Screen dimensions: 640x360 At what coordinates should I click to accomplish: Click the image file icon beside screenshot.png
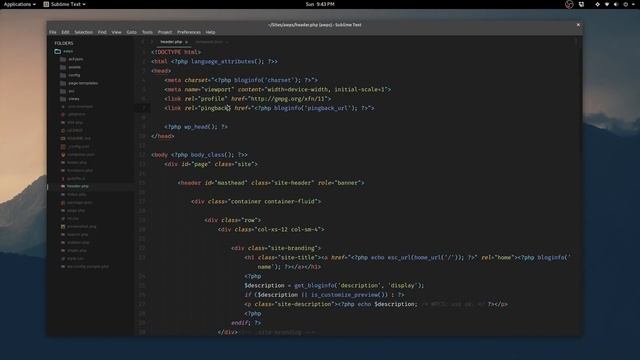point(63,227)
